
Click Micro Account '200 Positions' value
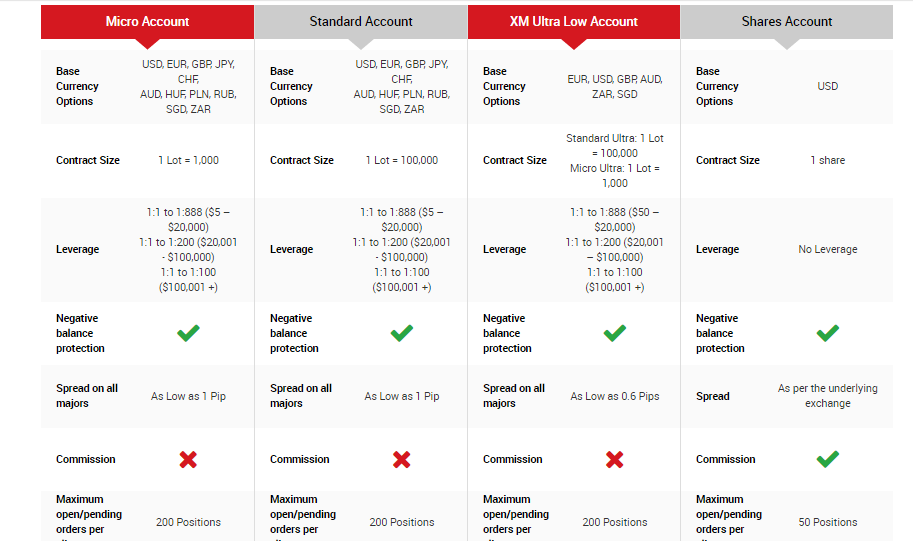point(188,522)
